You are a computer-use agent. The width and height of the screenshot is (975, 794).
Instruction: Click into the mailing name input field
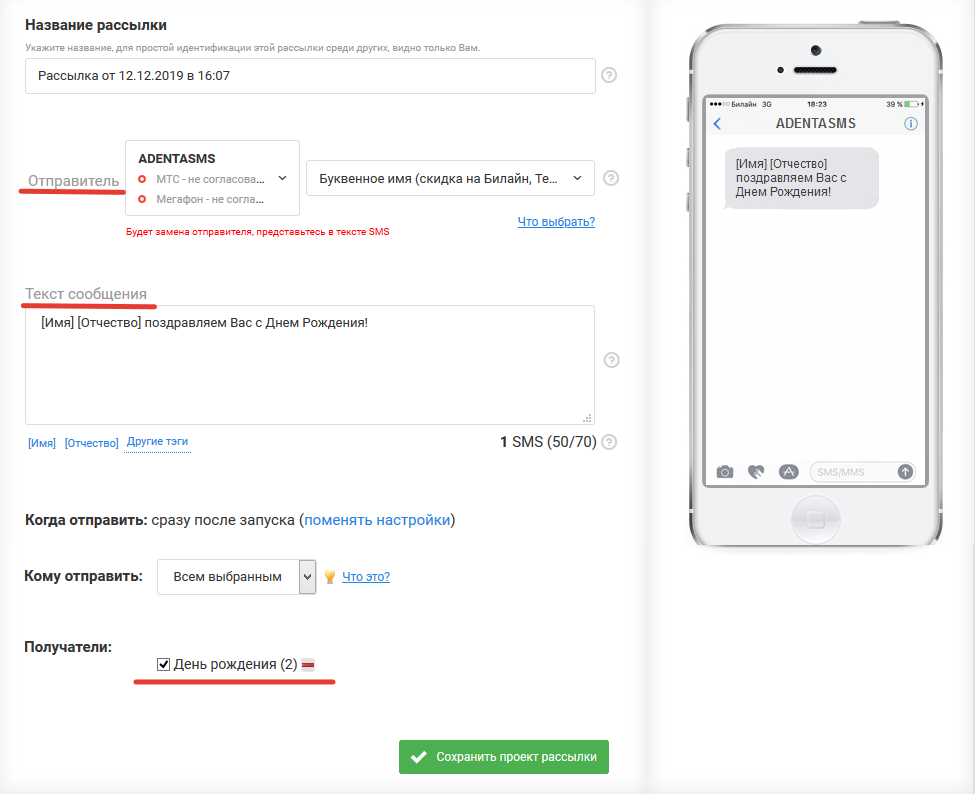click(x=310, y=76)
